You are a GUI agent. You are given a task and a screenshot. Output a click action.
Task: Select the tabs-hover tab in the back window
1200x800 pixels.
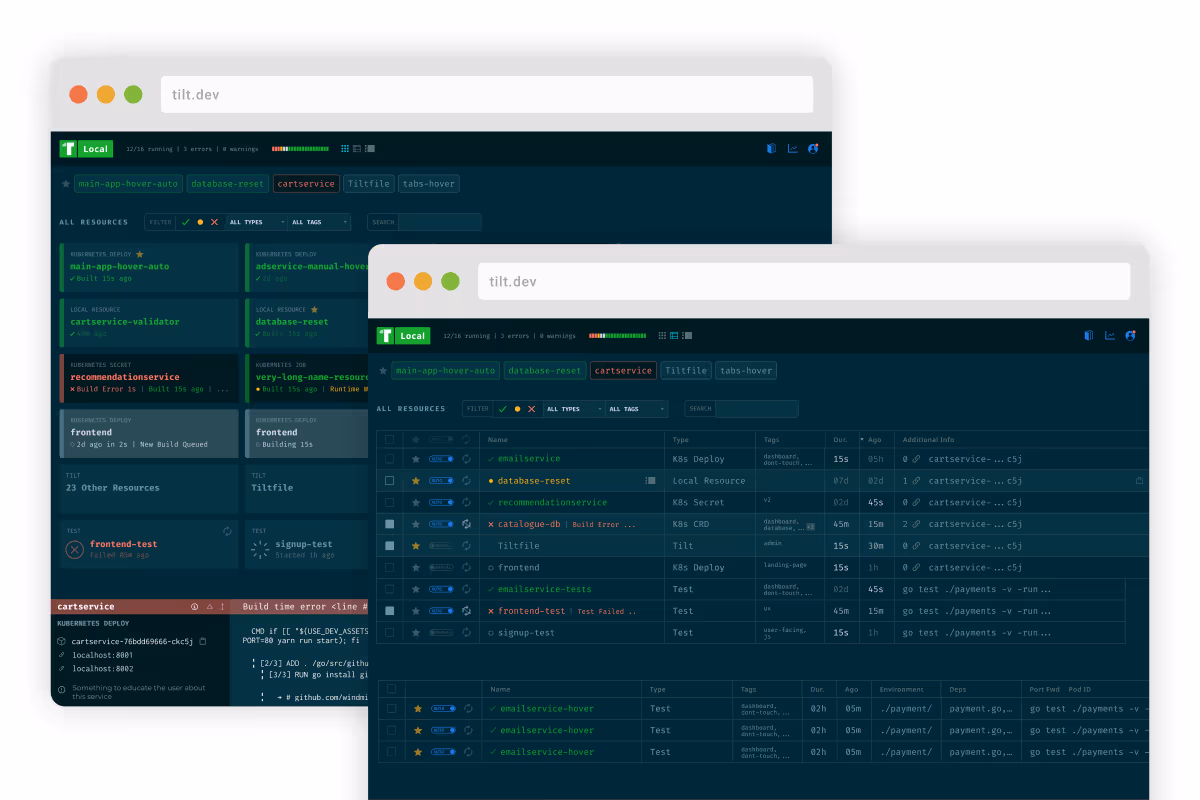[429, 184]
